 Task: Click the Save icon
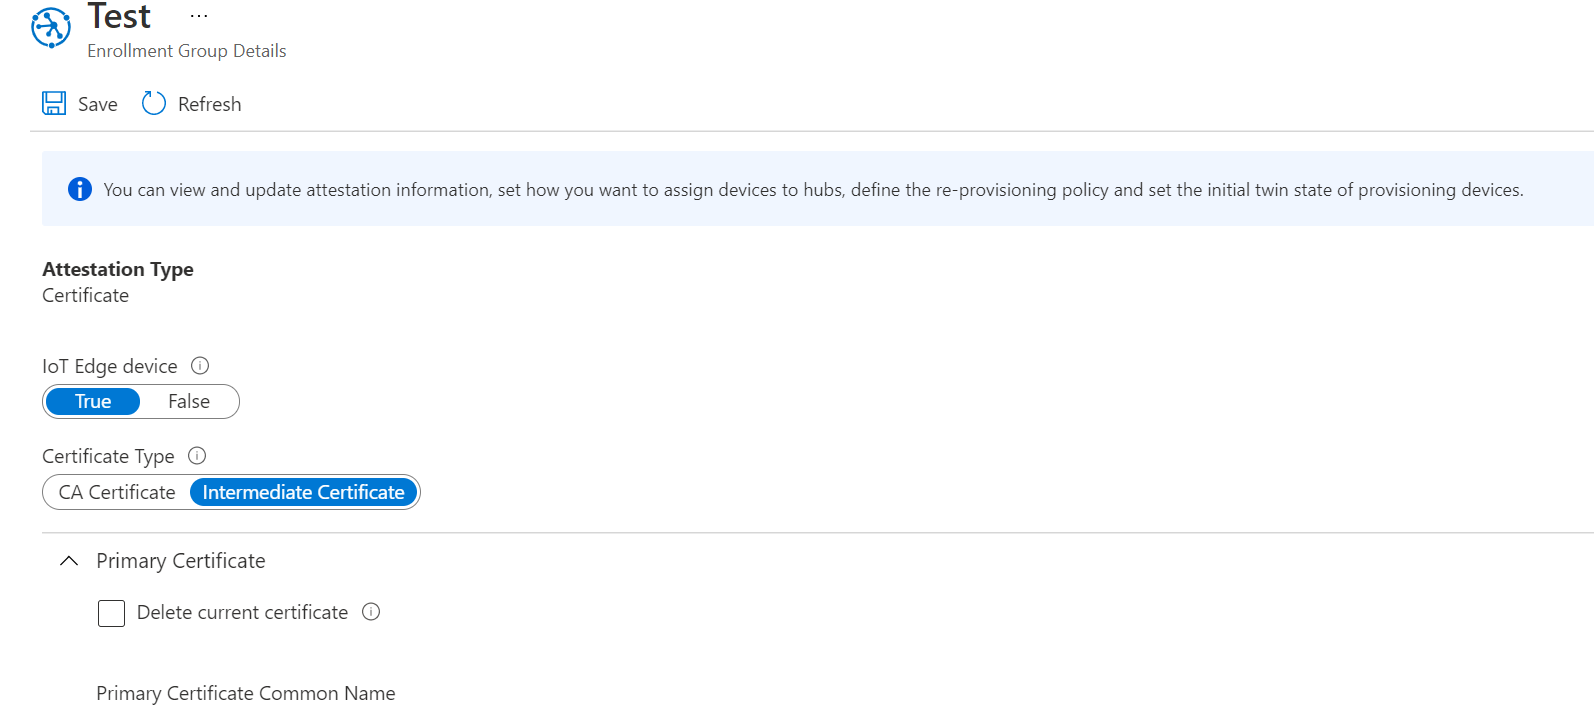pyautogui.click(x=54, y=103)
